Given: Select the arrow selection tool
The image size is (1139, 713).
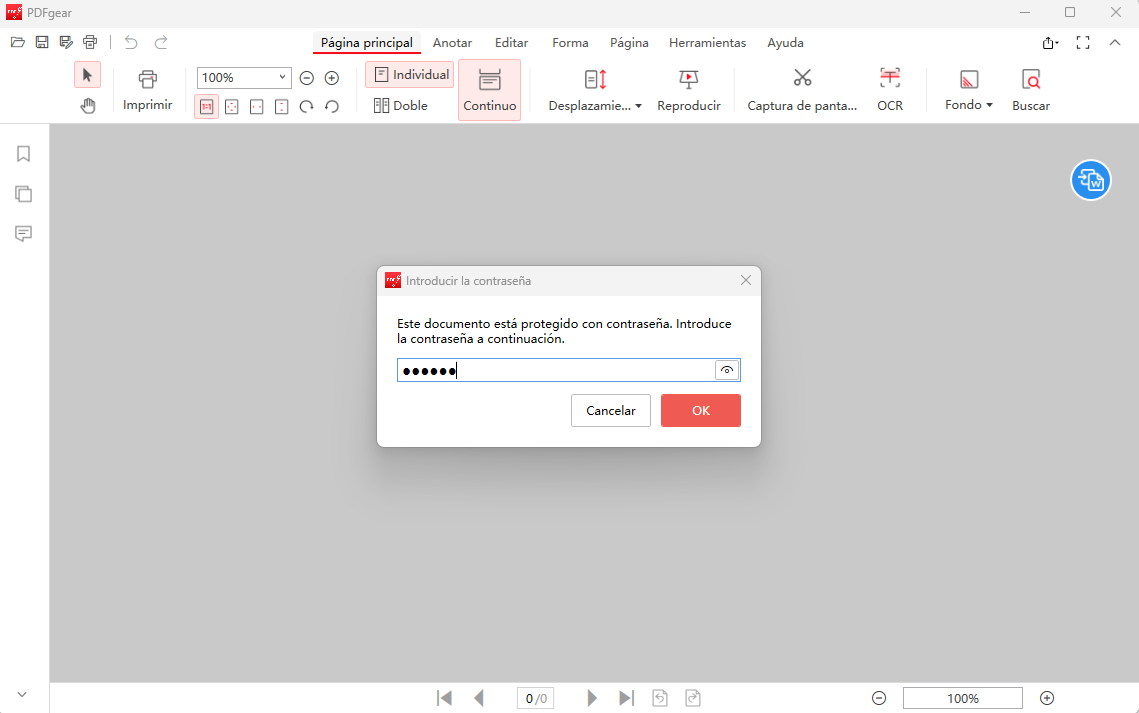Looking at the screenshot, I should click(x=87, y=74).
